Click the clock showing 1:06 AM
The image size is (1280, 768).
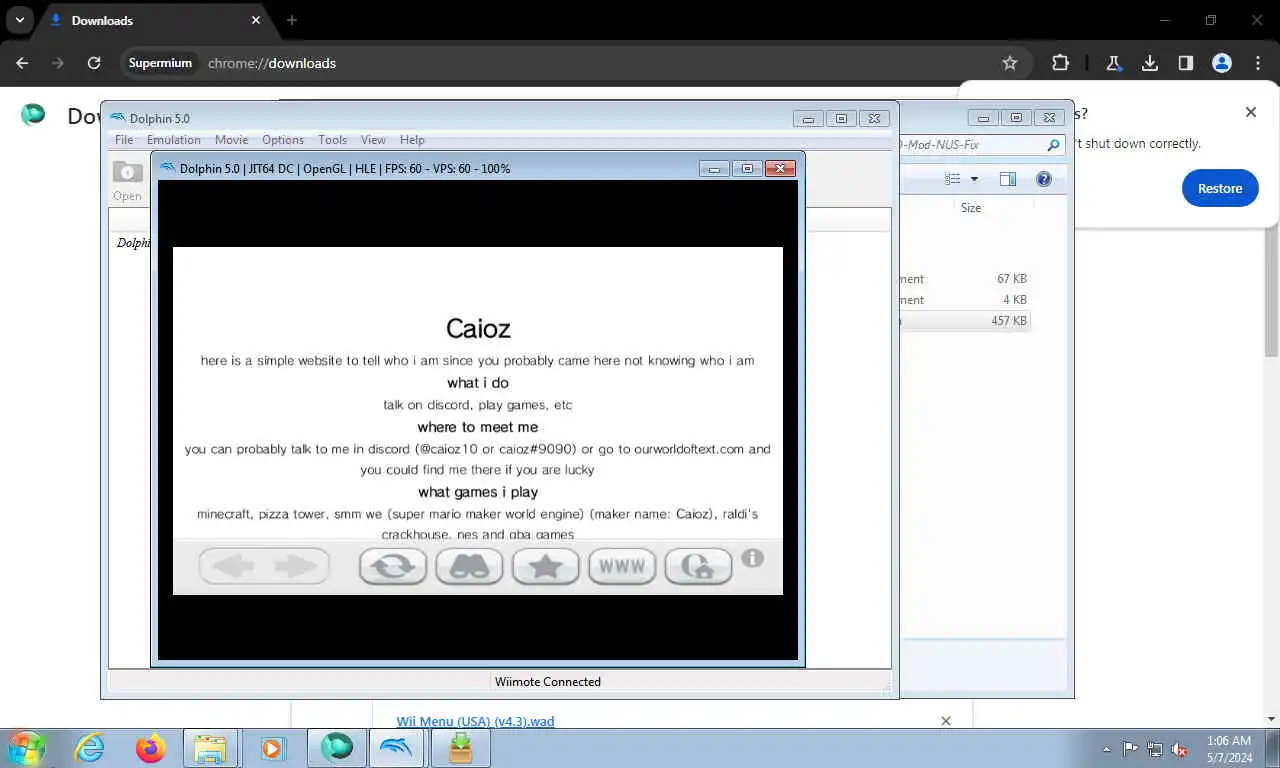(1228, 741)
